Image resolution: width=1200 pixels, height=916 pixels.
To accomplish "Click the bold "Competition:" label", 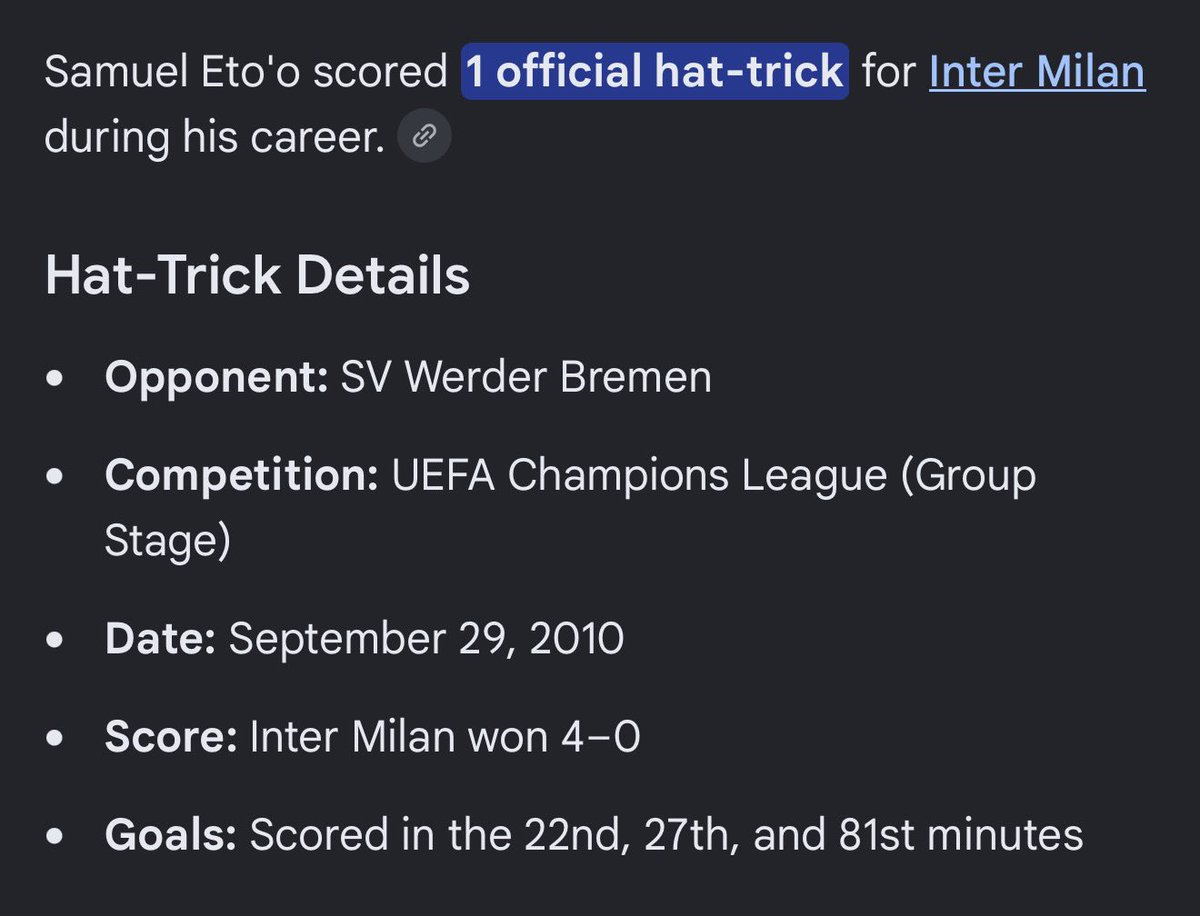I will coord(242,476).
